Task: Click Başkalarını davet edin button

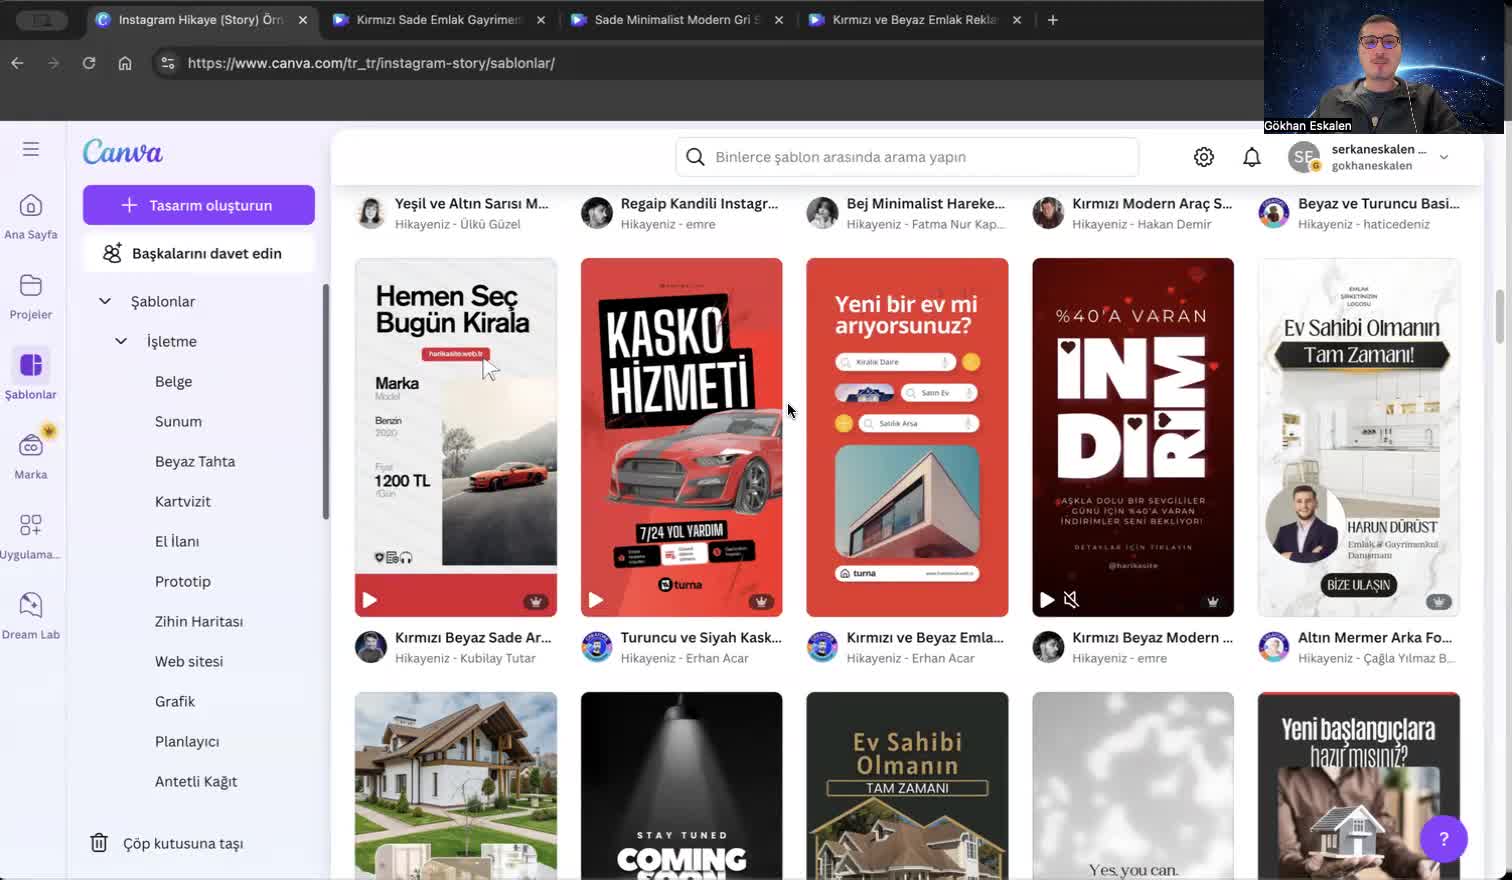Action: tap(199, 253)
